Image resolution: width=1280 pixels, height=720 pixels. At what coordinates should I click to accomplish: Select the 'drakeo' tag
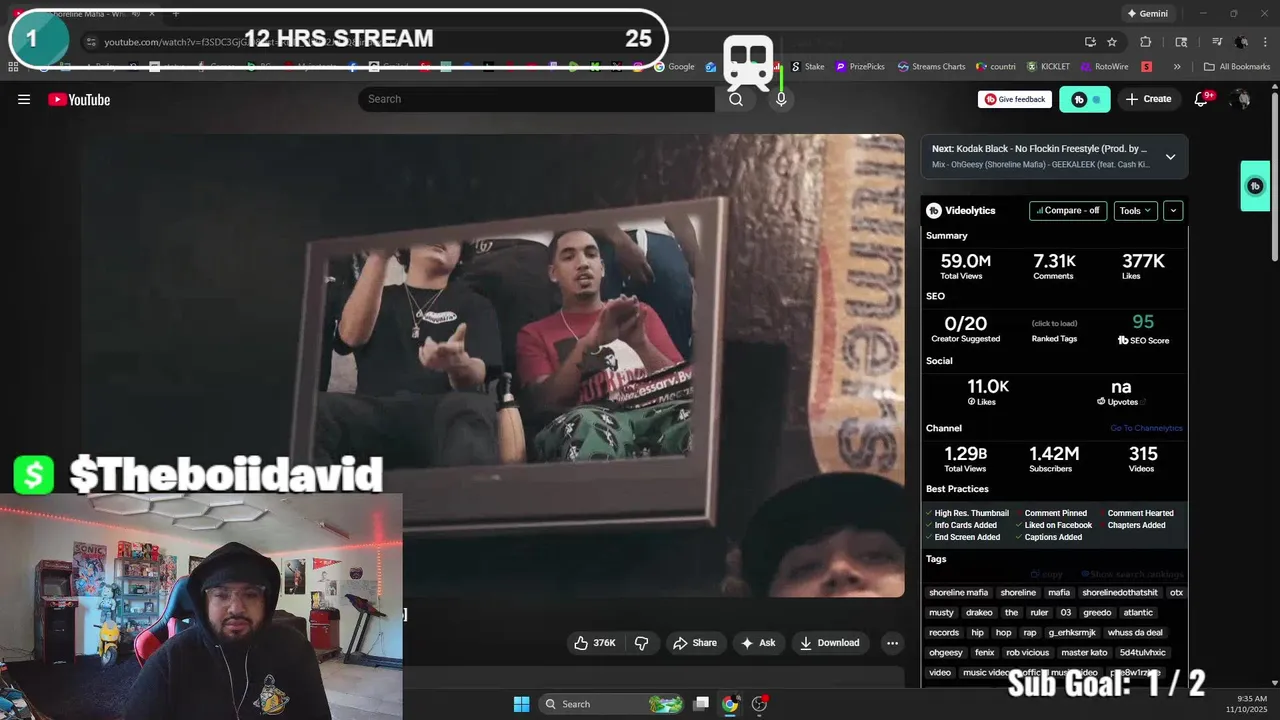coord(979,612)
